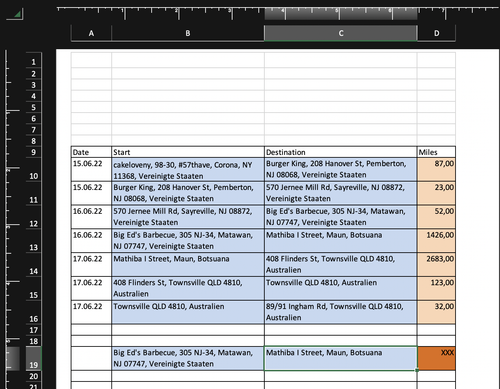Click destination 'Townsville QLD 4810' in row 15
This screenshot has width=500, height=389.
[341, 288]
